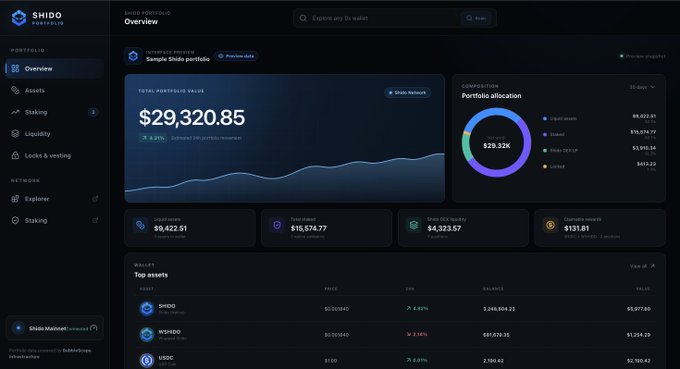Click the SHIDO balance 3,248,804.23

[499, 309]
